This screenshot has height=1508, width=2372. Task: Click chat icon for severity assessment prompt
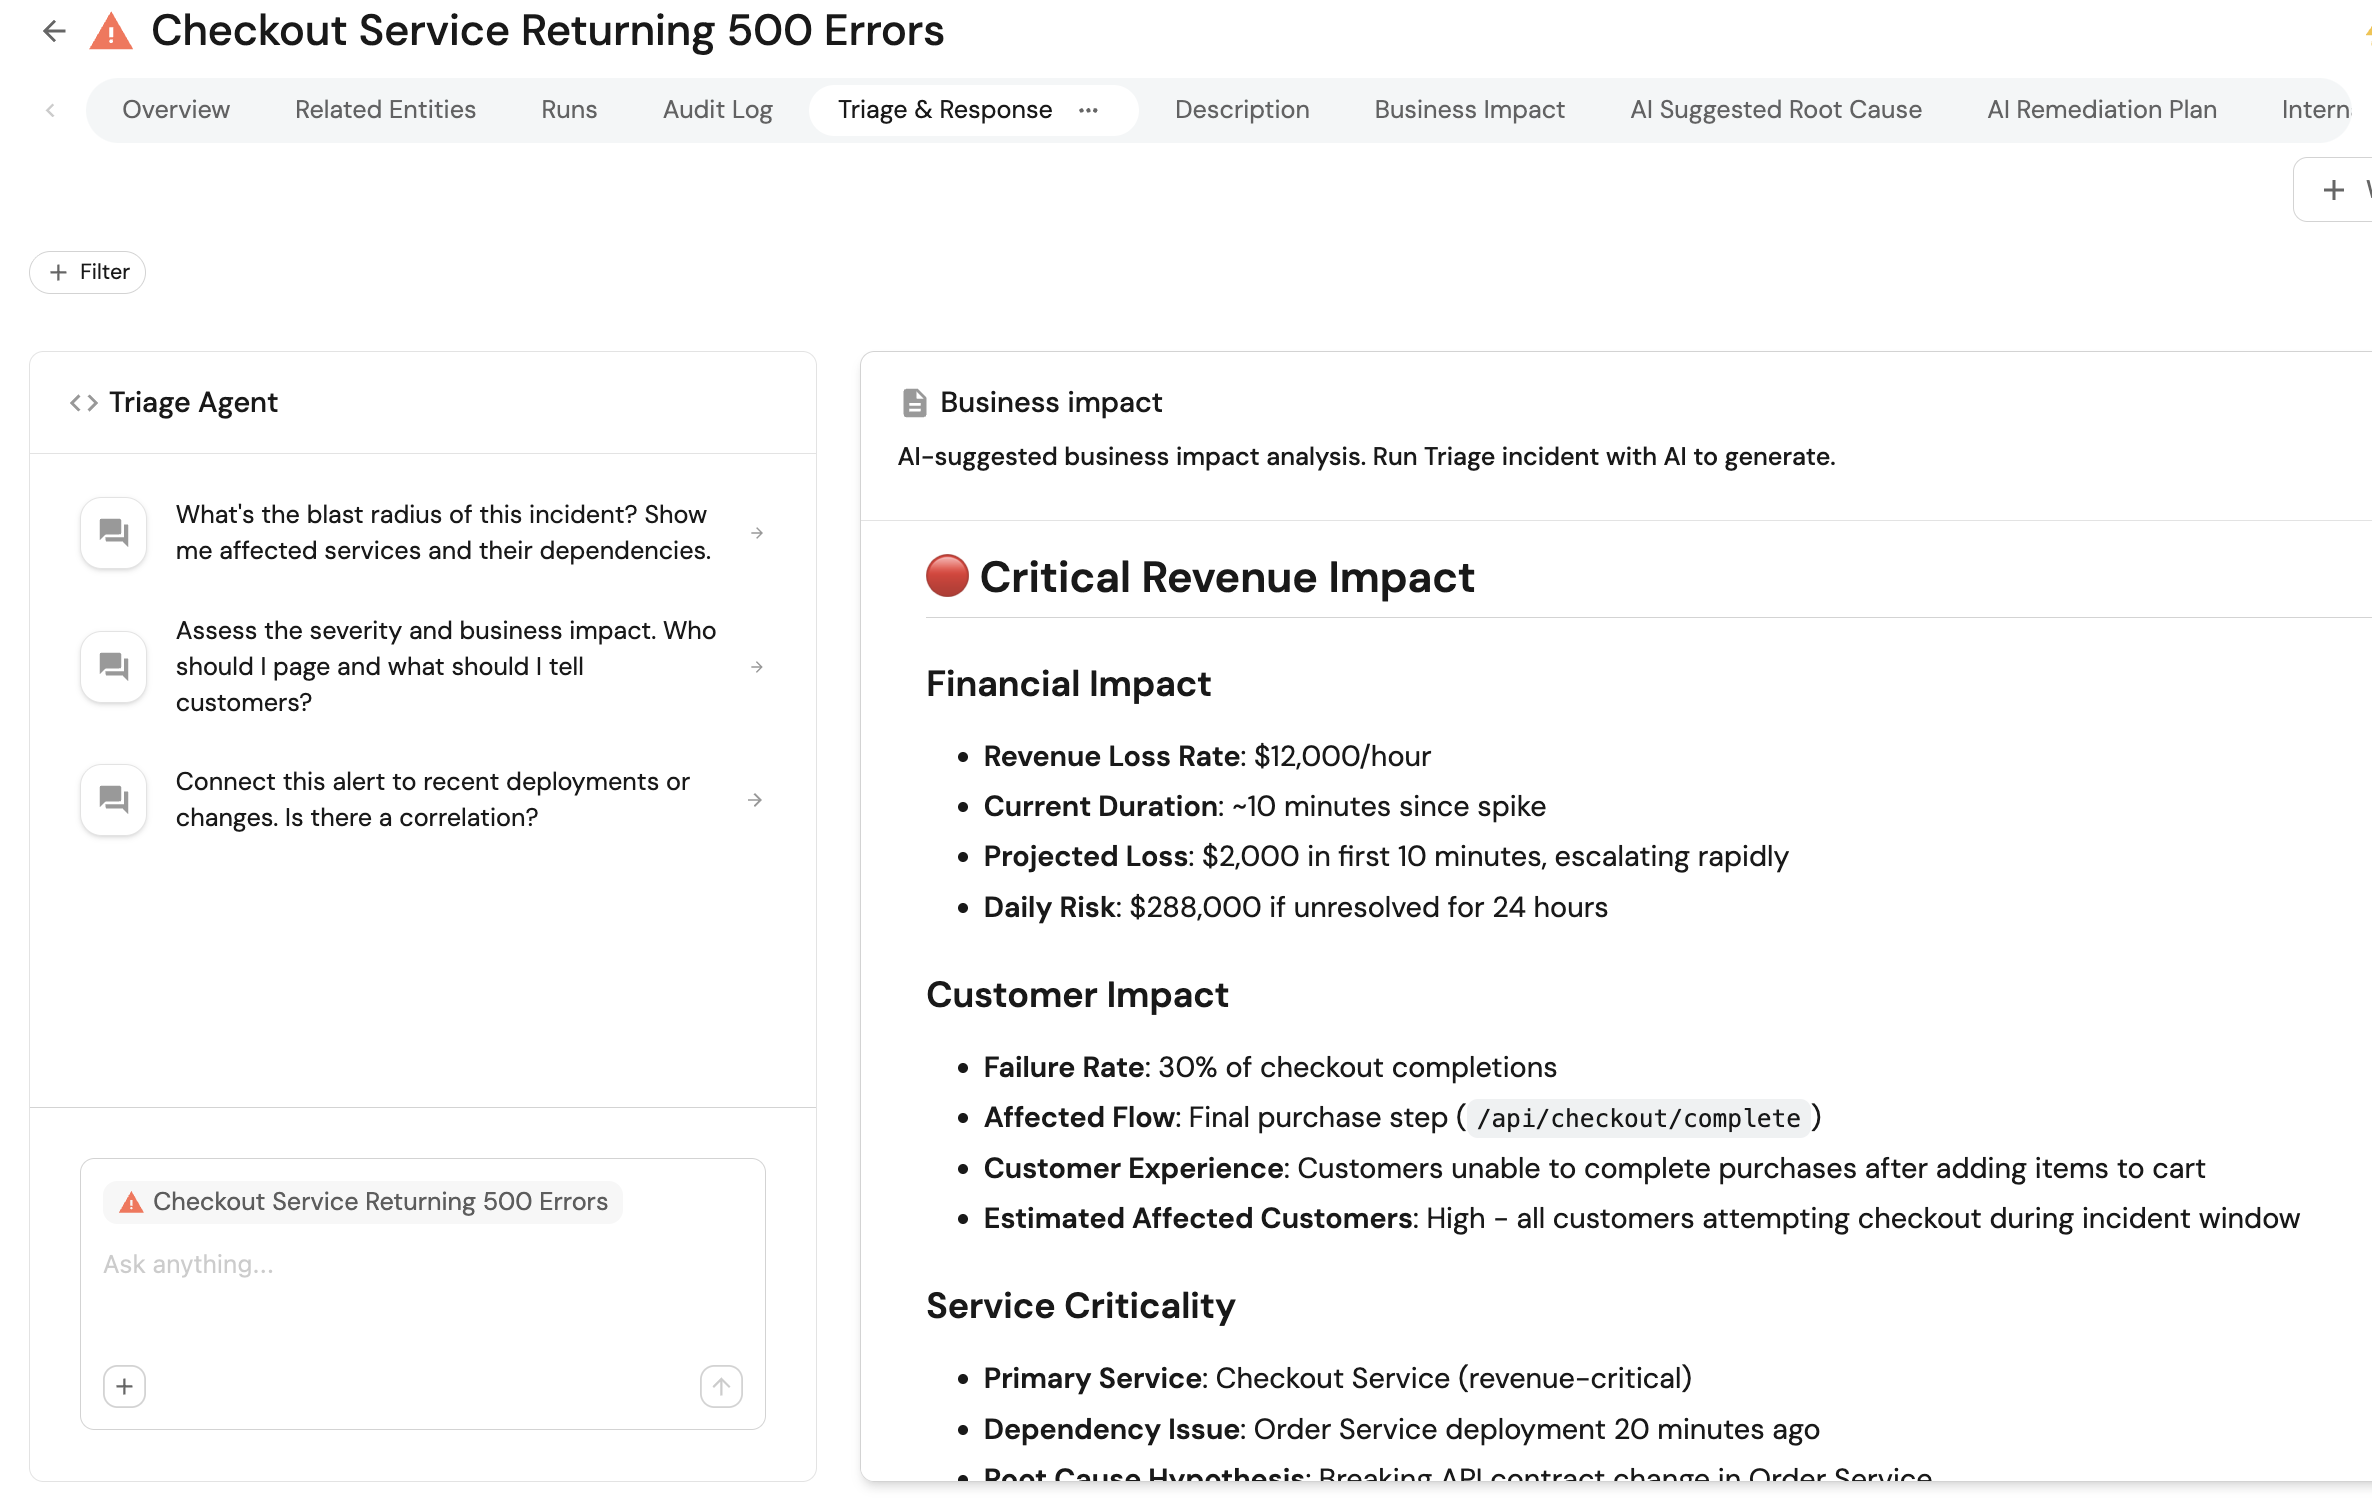click(114, 666)
